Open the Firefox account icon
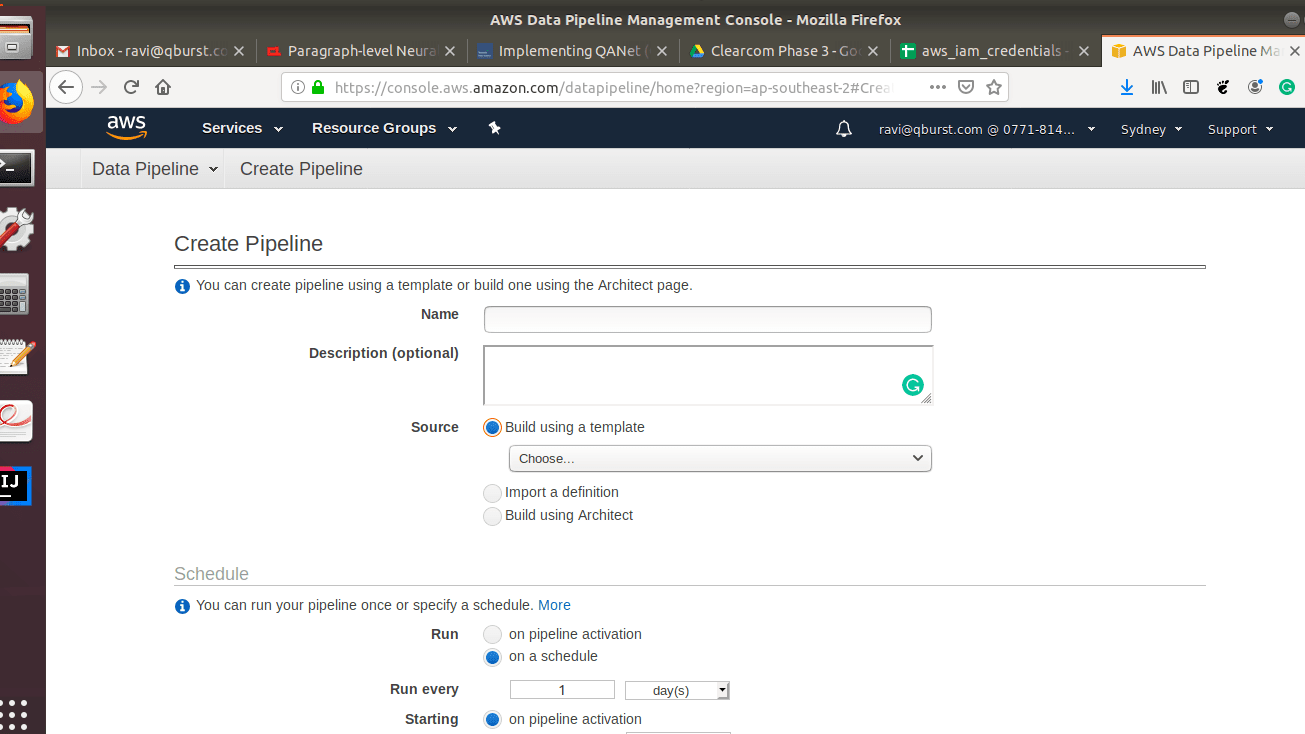This screenshot has height=734, width=1305. coord(1255,87)
